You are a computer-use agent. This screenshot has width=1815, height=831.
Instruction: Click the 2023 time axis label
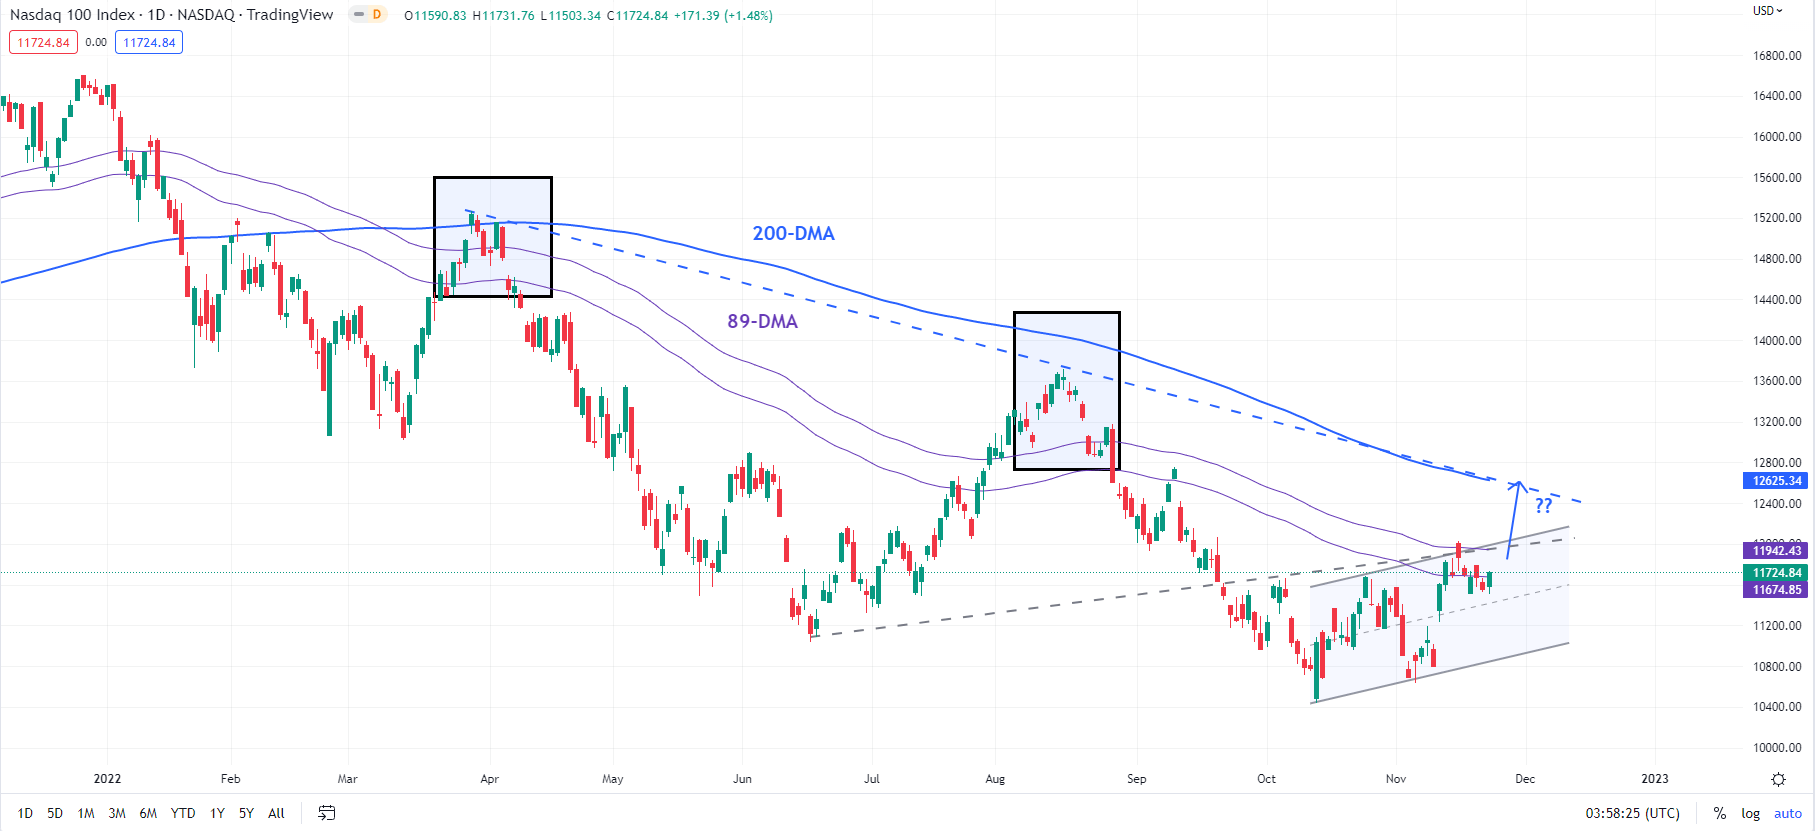coord(1655,779)
